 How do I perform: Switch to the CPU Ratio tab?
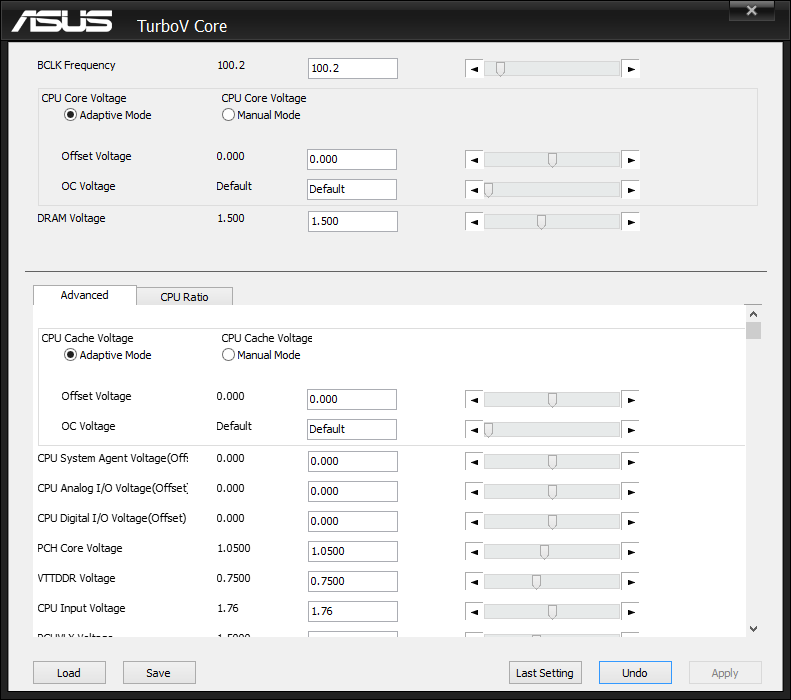pos(184,297)
